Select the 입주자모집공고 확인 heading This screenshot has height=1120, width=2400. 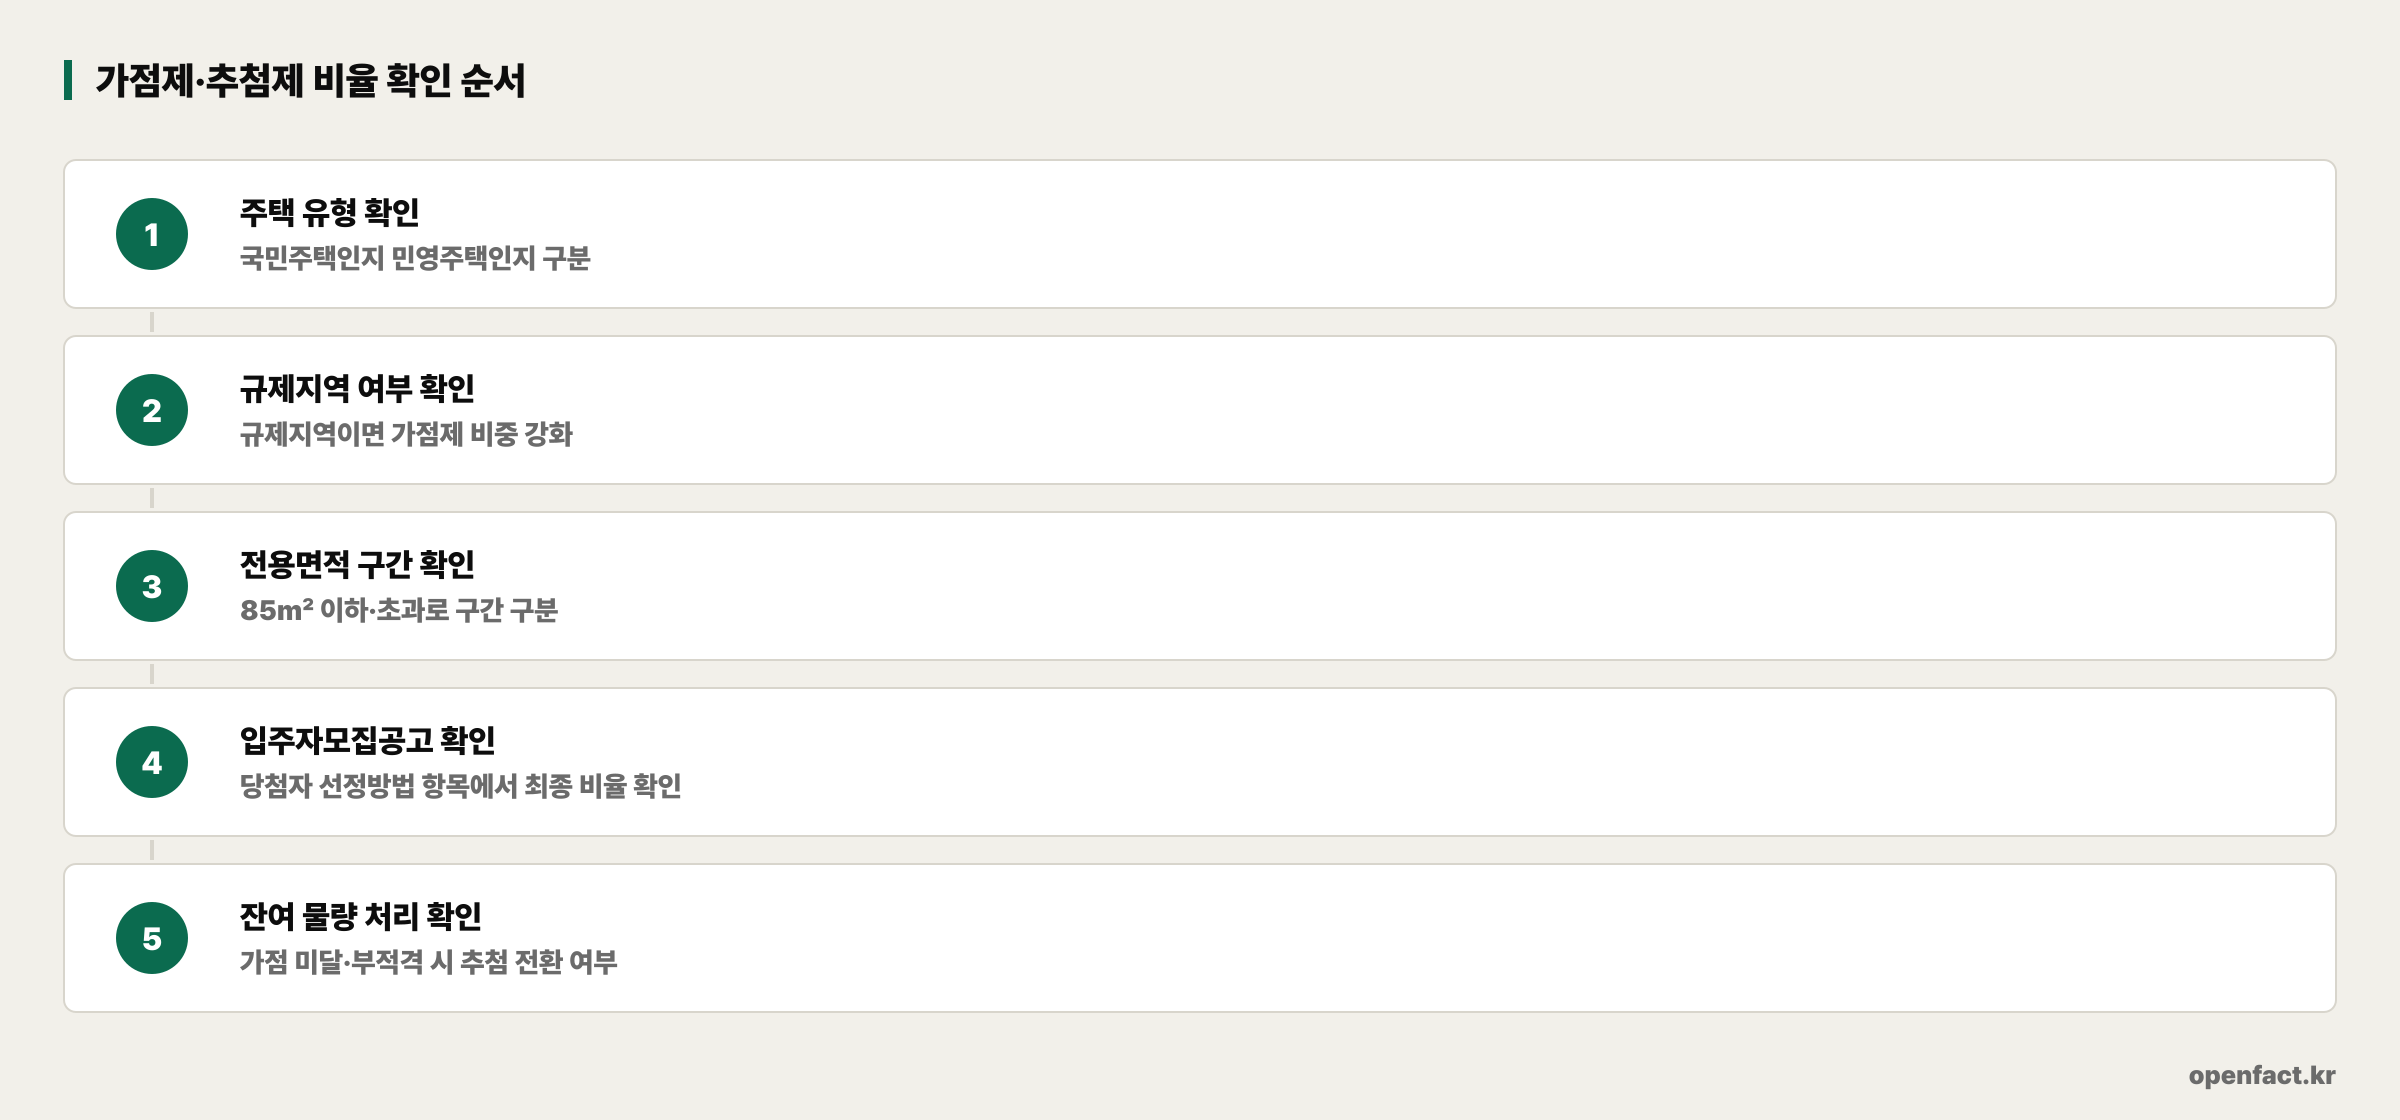tap(367, 740)
